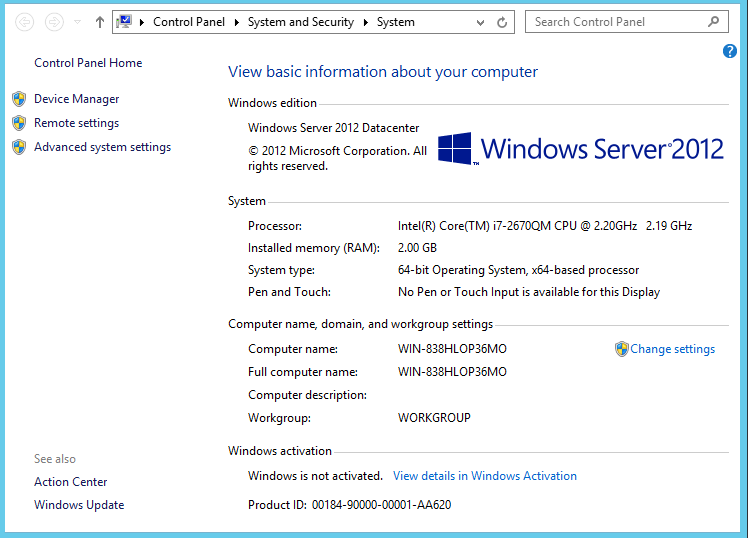Click the 2.00 GB RAM value
This screenshot has width=750, height=538.
click(x=417, y=248)
